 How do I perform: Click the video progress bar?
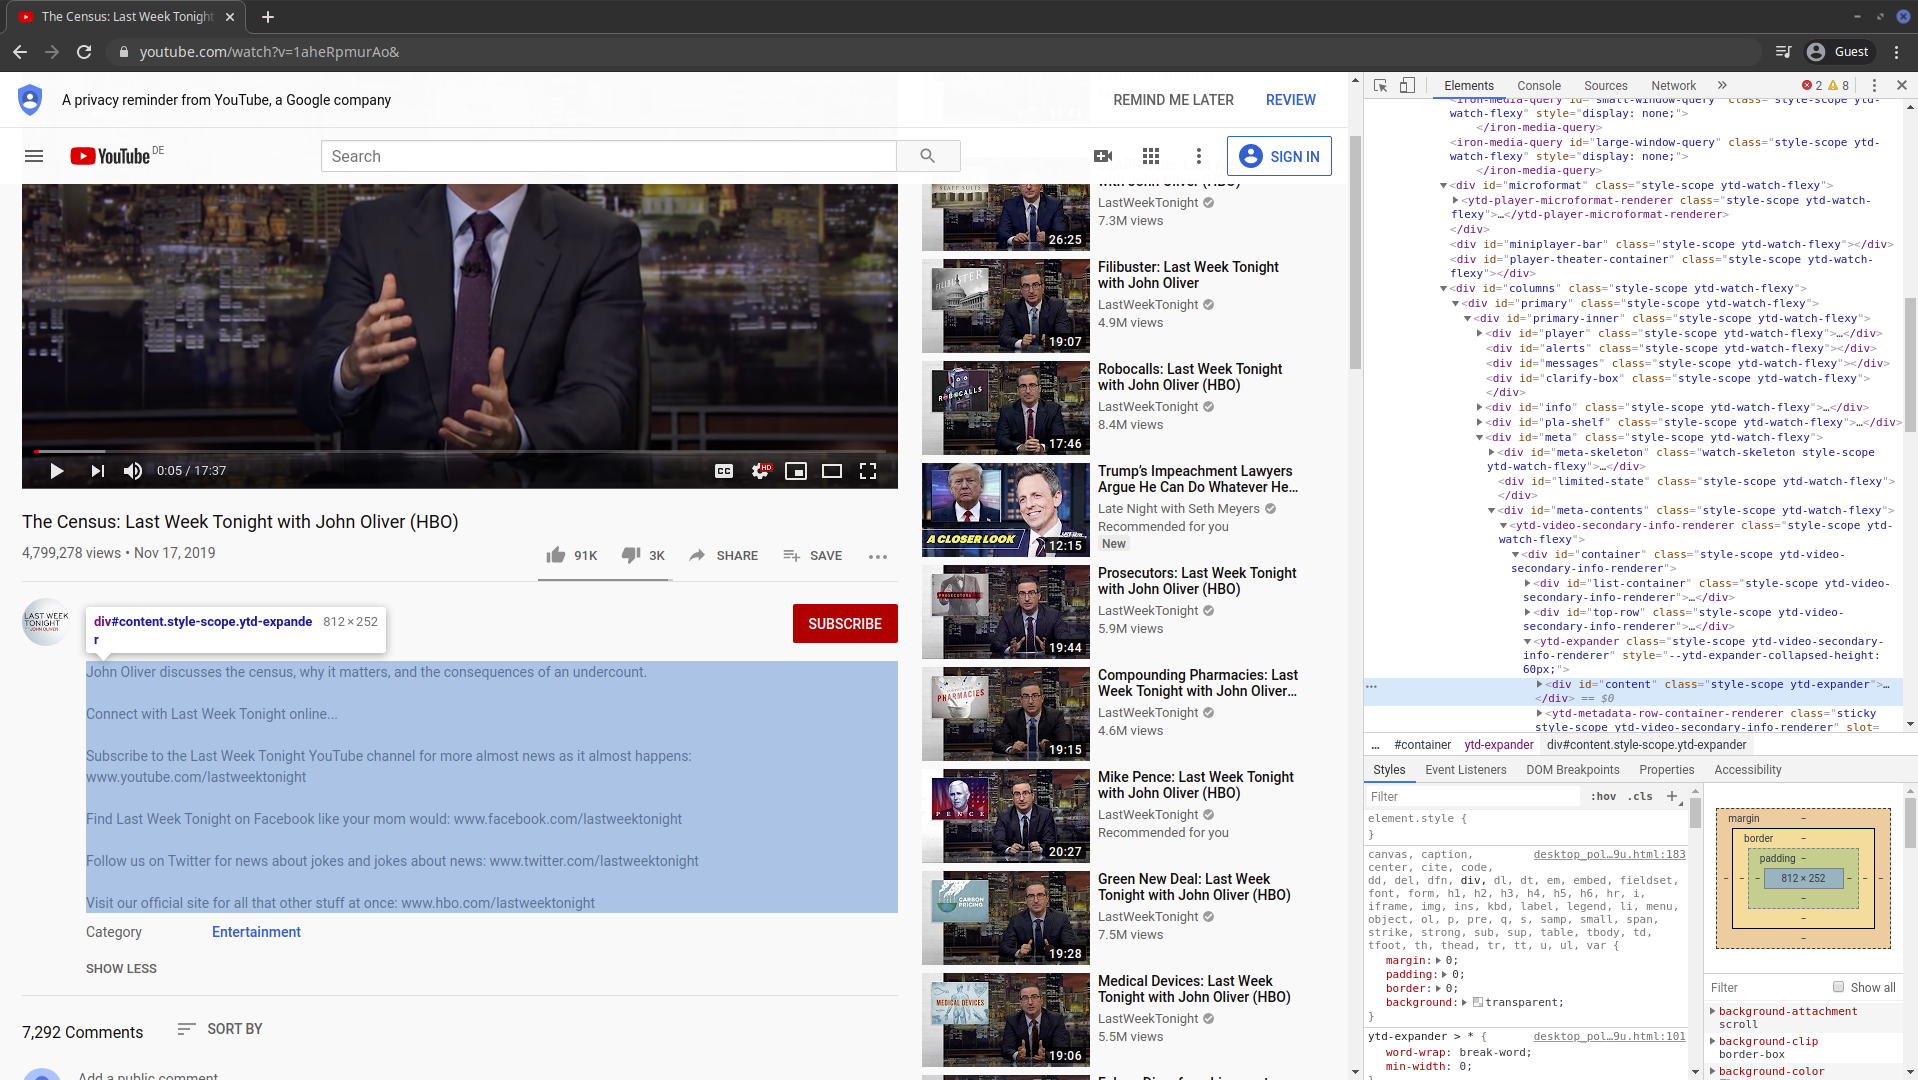coord(460,451)
